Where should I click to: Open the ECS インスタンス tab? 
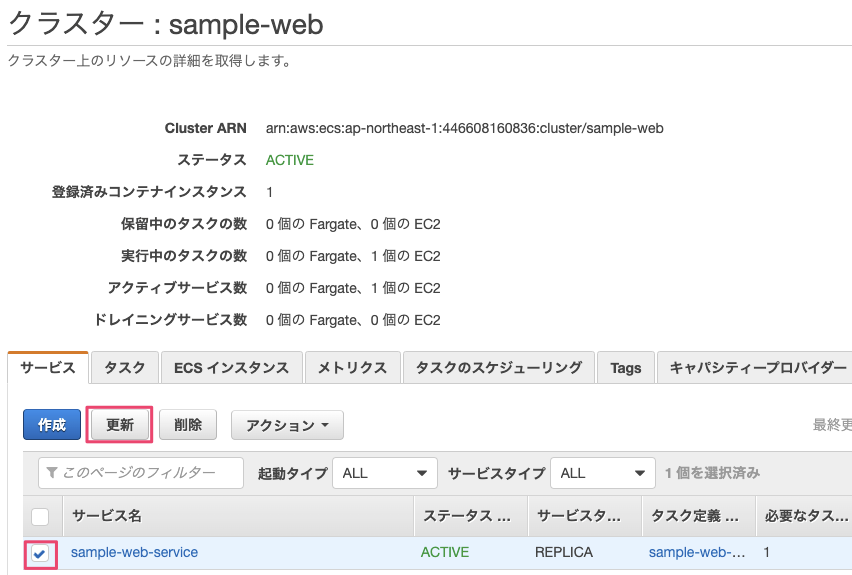(231, 368)
